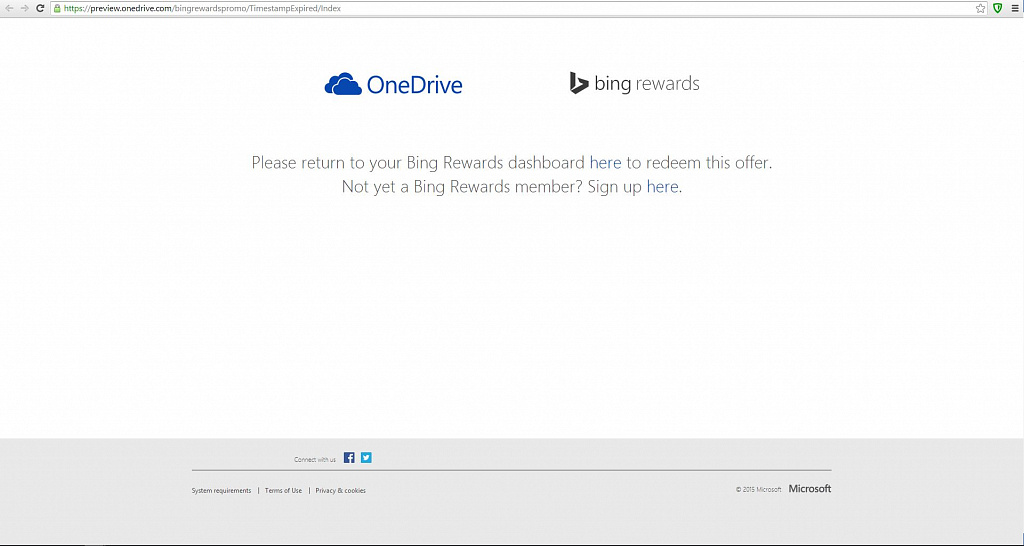This screenshot has width=1024, height=546.
Task: Click the green padlock security icon
Action: (x=57, y=8)
